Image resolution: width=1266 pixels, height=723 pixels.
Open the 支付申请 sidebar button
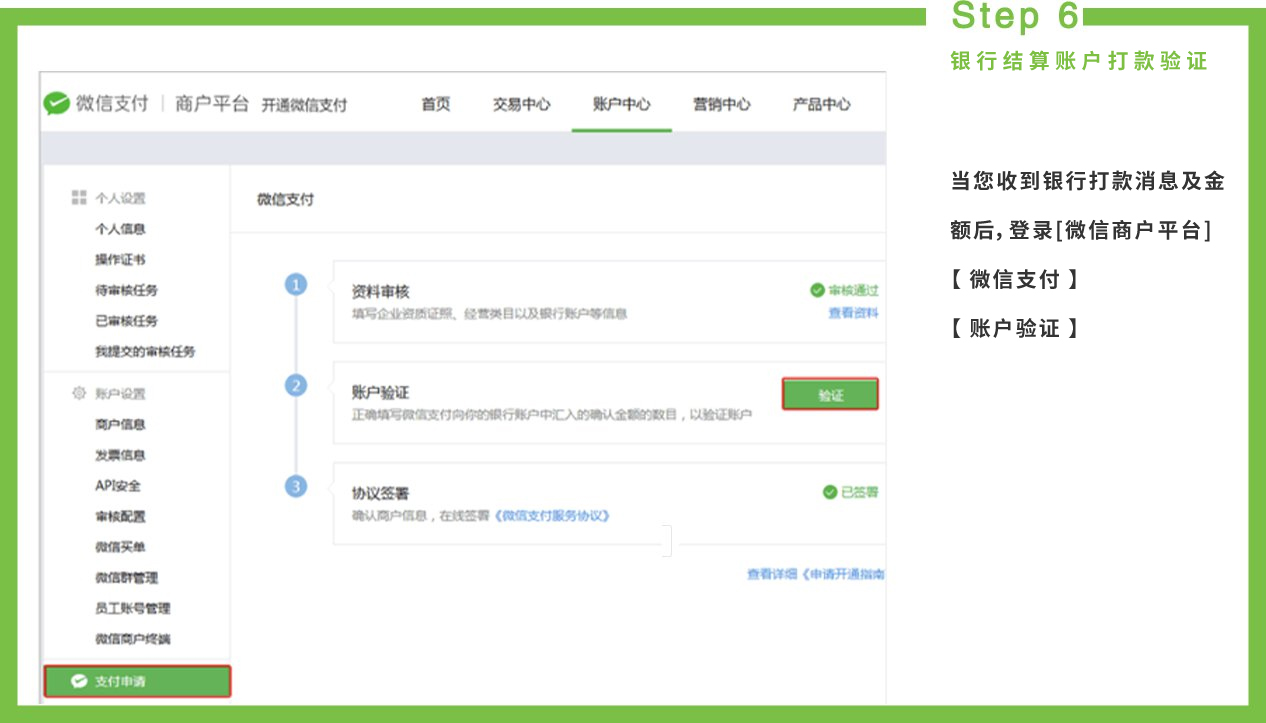(137, 681)
